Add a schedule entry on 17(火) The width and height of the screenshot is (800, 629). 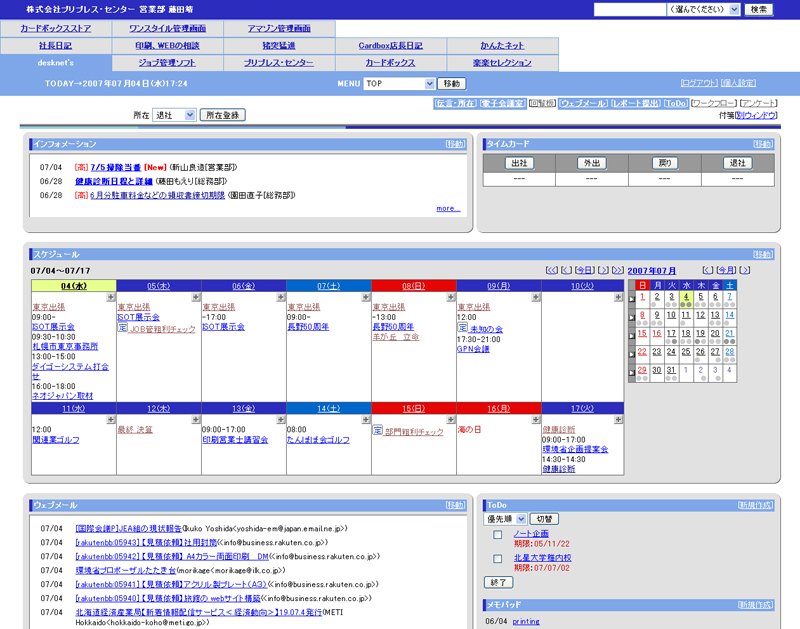618,420
